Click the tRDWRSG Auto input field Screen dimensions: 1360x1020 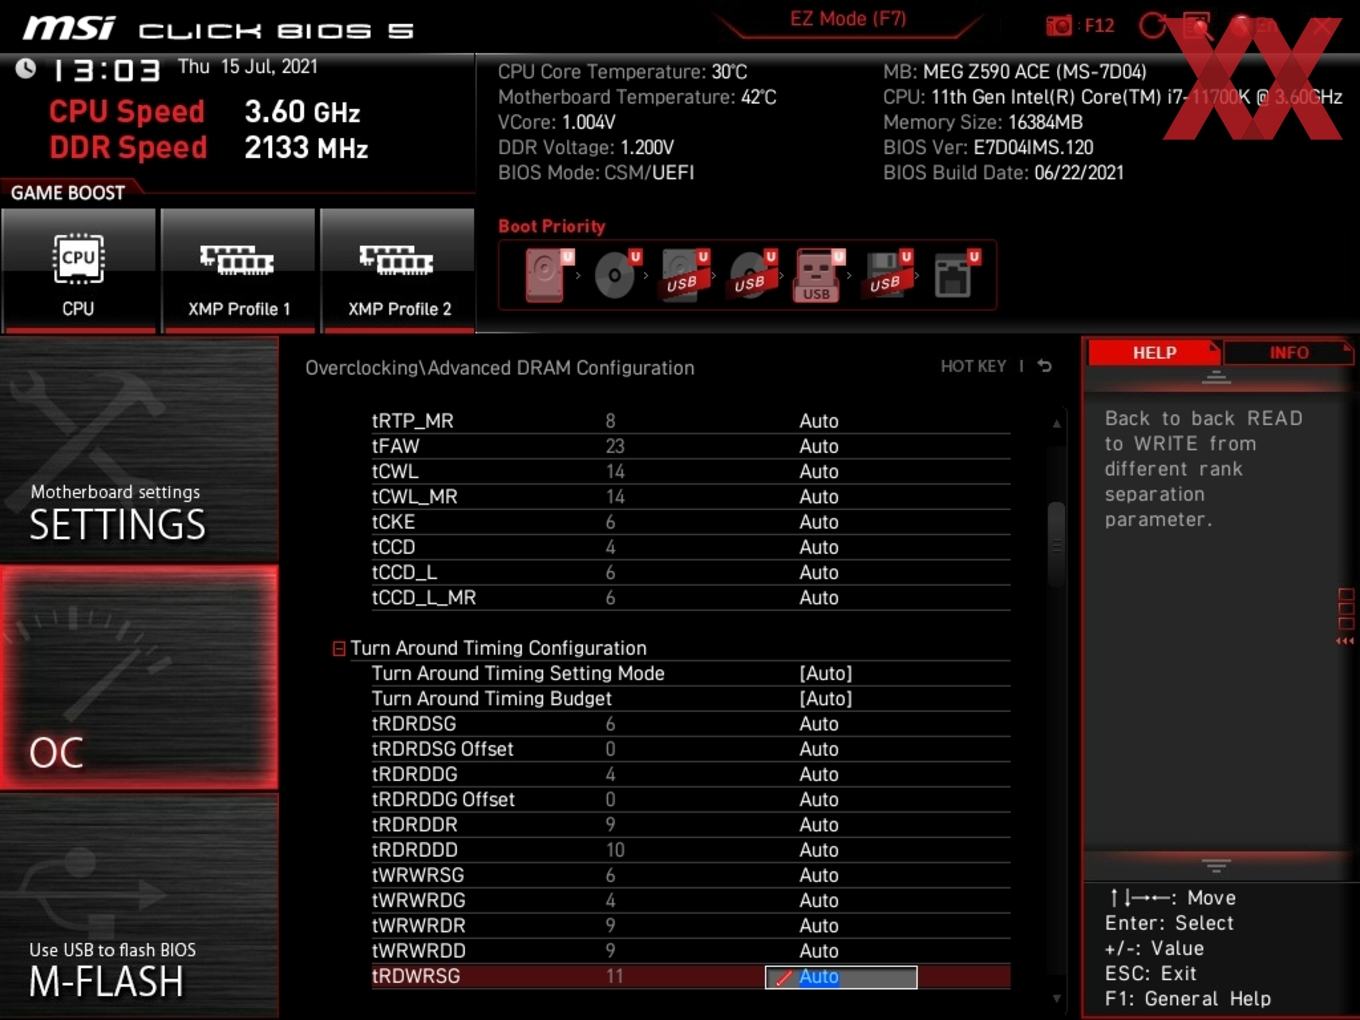point(841,977)
